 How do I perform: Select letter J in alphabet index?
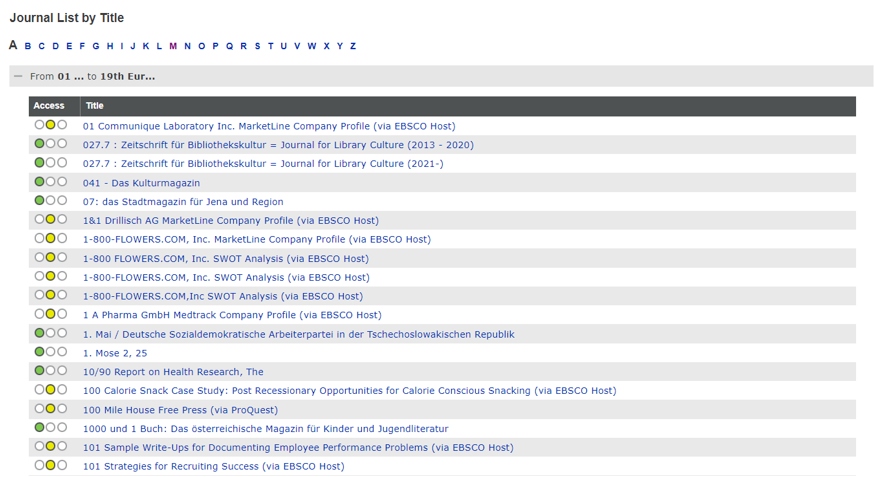(133, 46)
